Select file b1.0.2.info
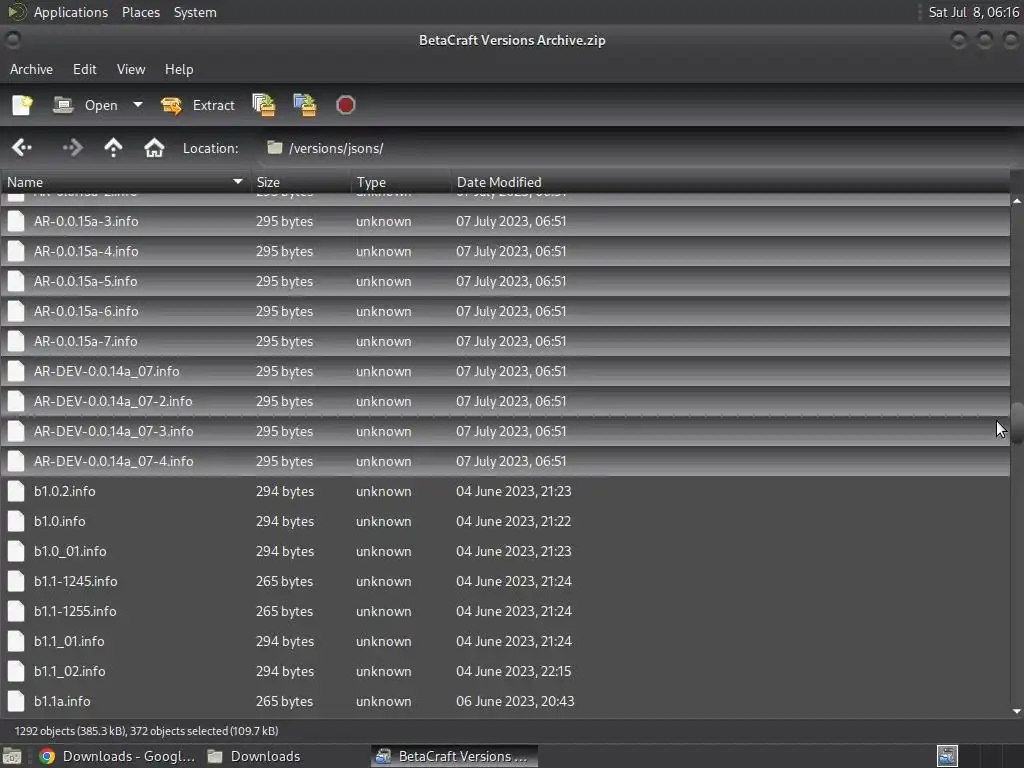The image size is (1024, 768). pos(505,491)
